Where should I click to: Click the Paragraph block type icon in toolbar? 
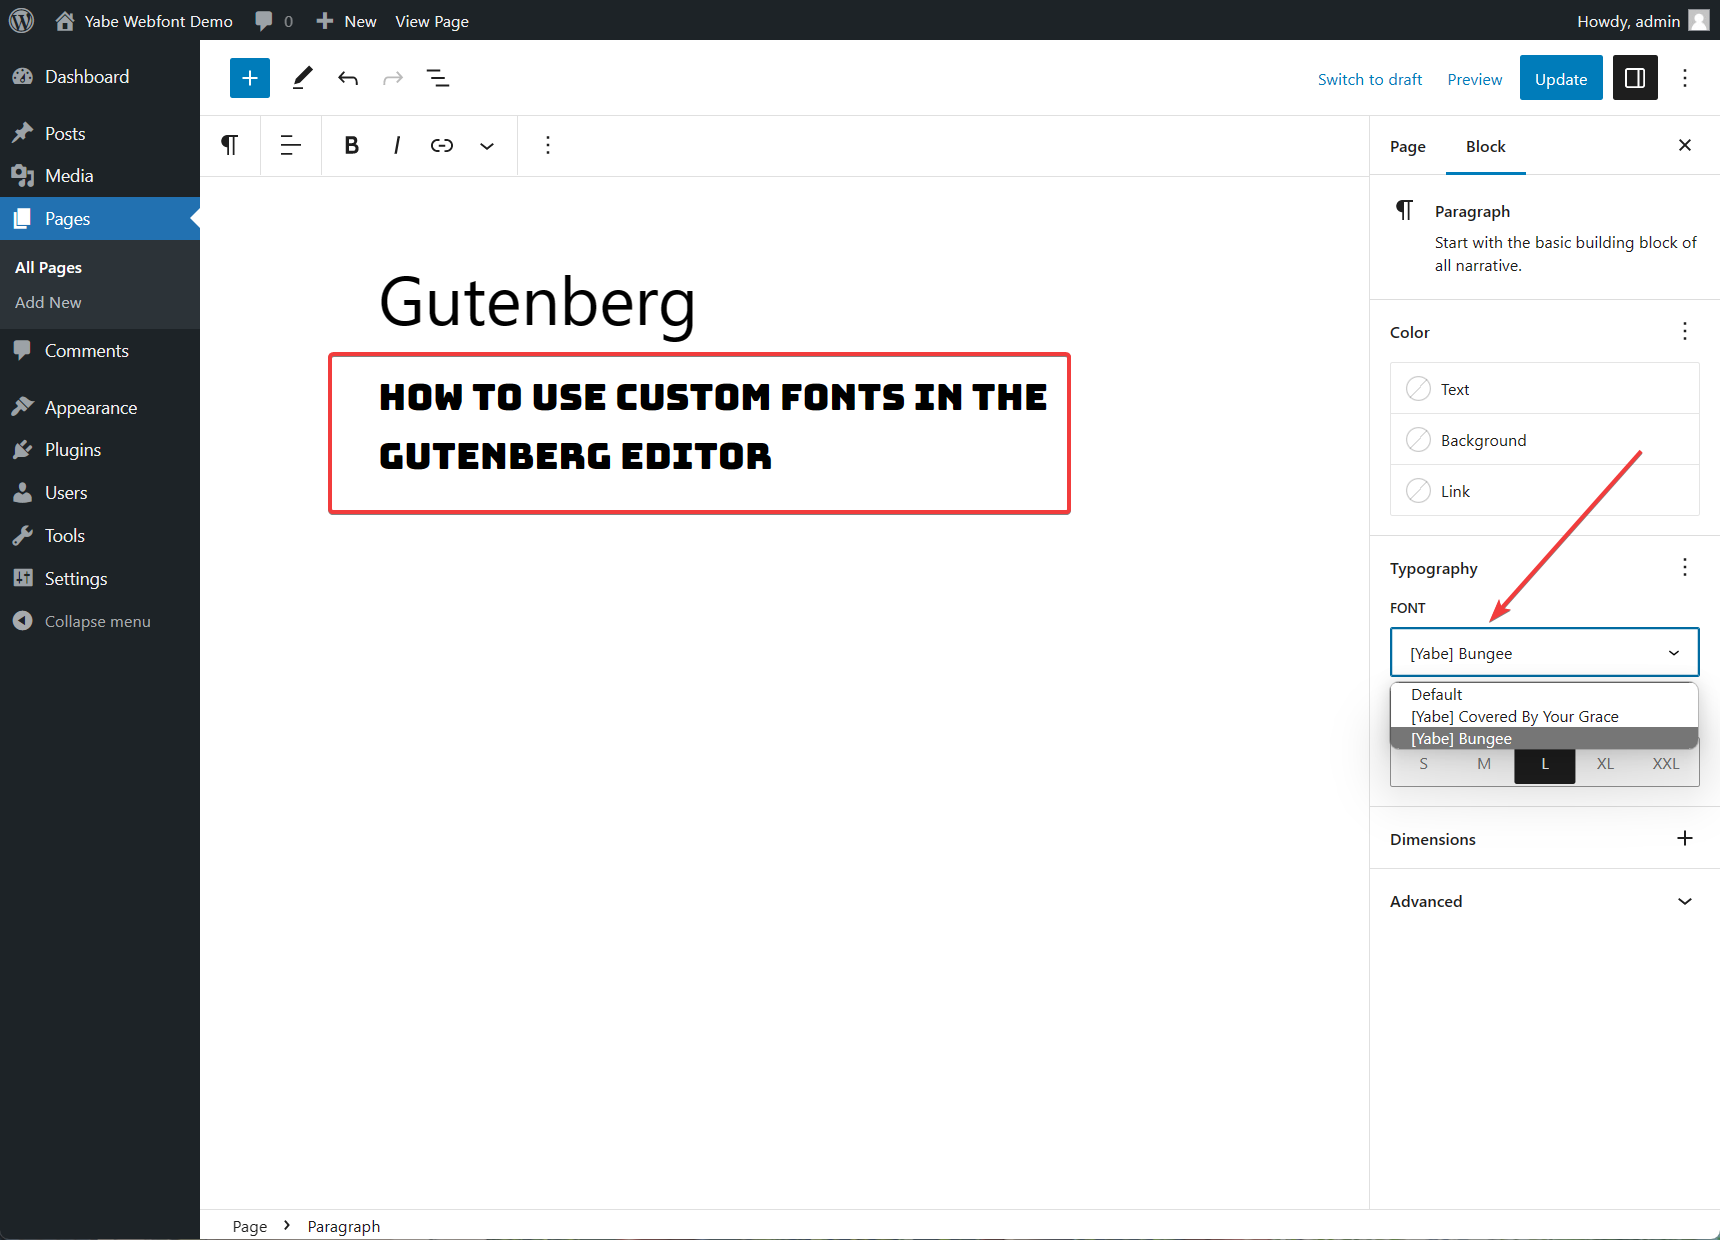tap(230, 146)
